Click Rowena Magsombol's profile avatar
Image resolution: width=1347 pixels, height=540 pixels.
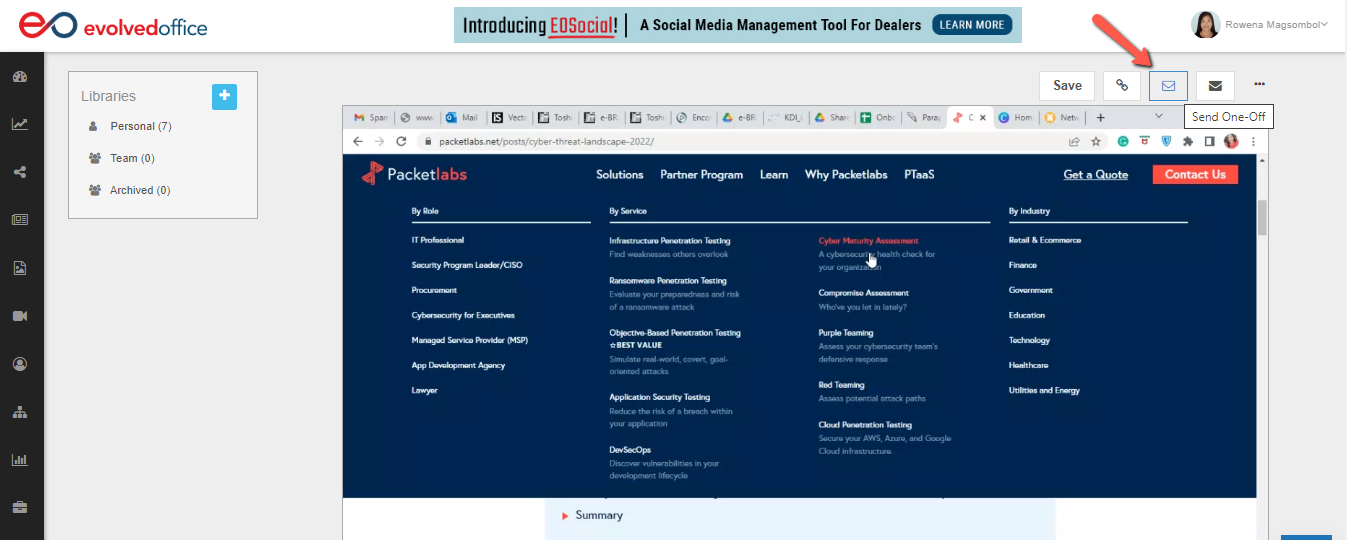pyautogui.click(x=1206, y=25)
